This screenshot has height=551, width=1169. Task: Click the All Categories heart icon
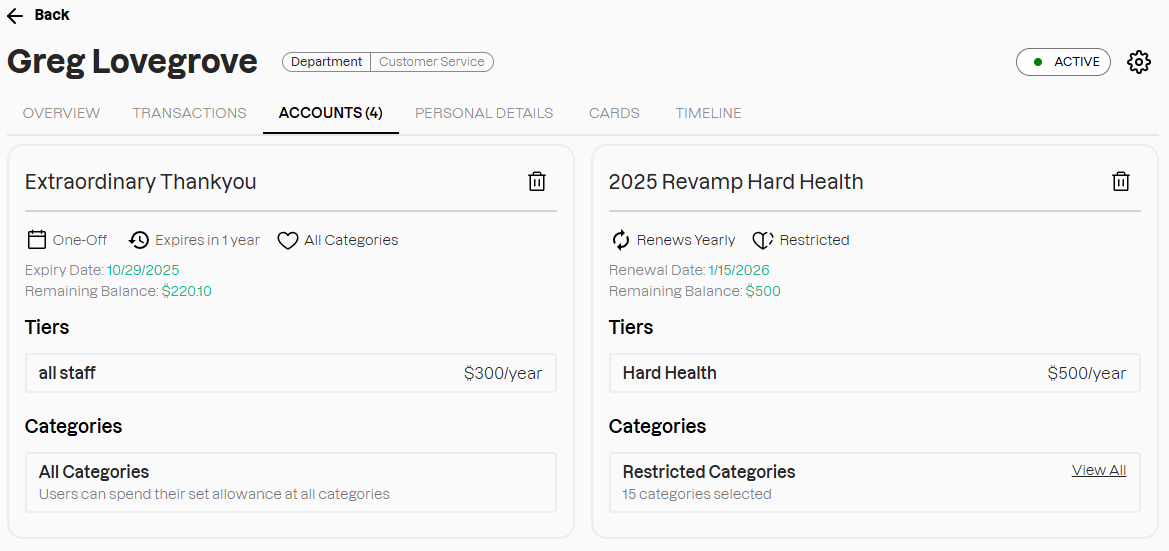click(288, 241)
